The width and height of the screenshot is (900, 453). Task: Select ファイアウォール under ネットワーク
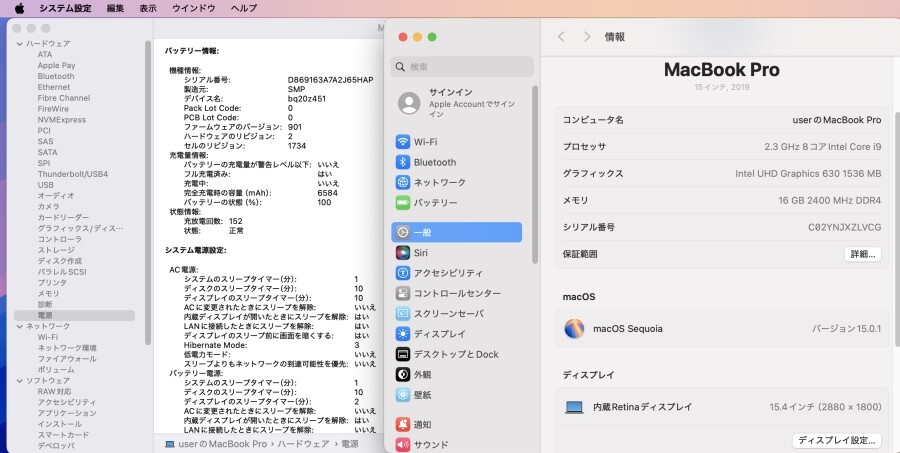(67, 359)
